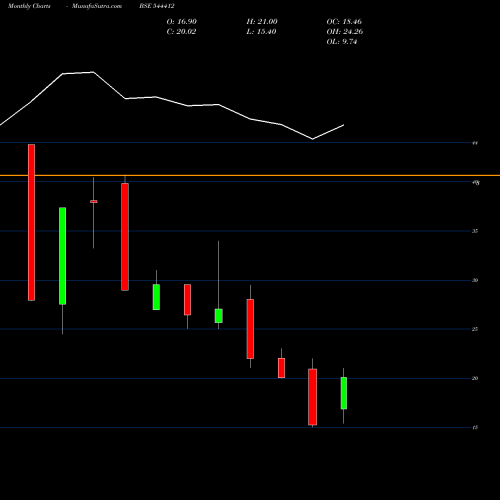Select the high value 'H: 21.00'
The image size is (500, 500).
pos(262,22)
